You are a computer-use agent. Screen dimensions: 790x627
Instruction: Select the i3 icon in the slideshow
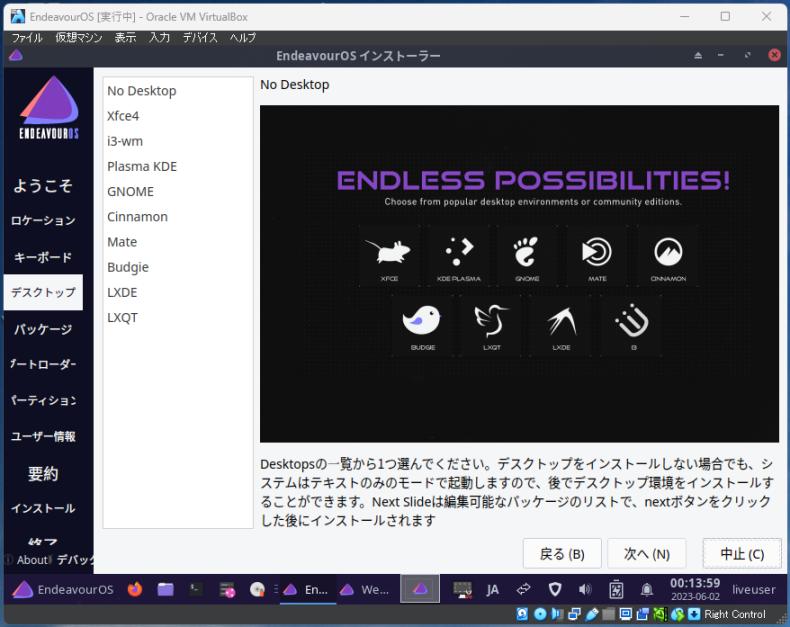[x=633, y=321]
